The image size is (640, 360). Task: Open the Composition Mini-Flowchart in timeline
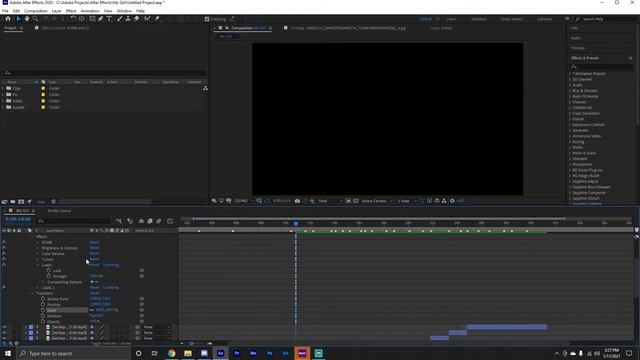pos(119,221)
